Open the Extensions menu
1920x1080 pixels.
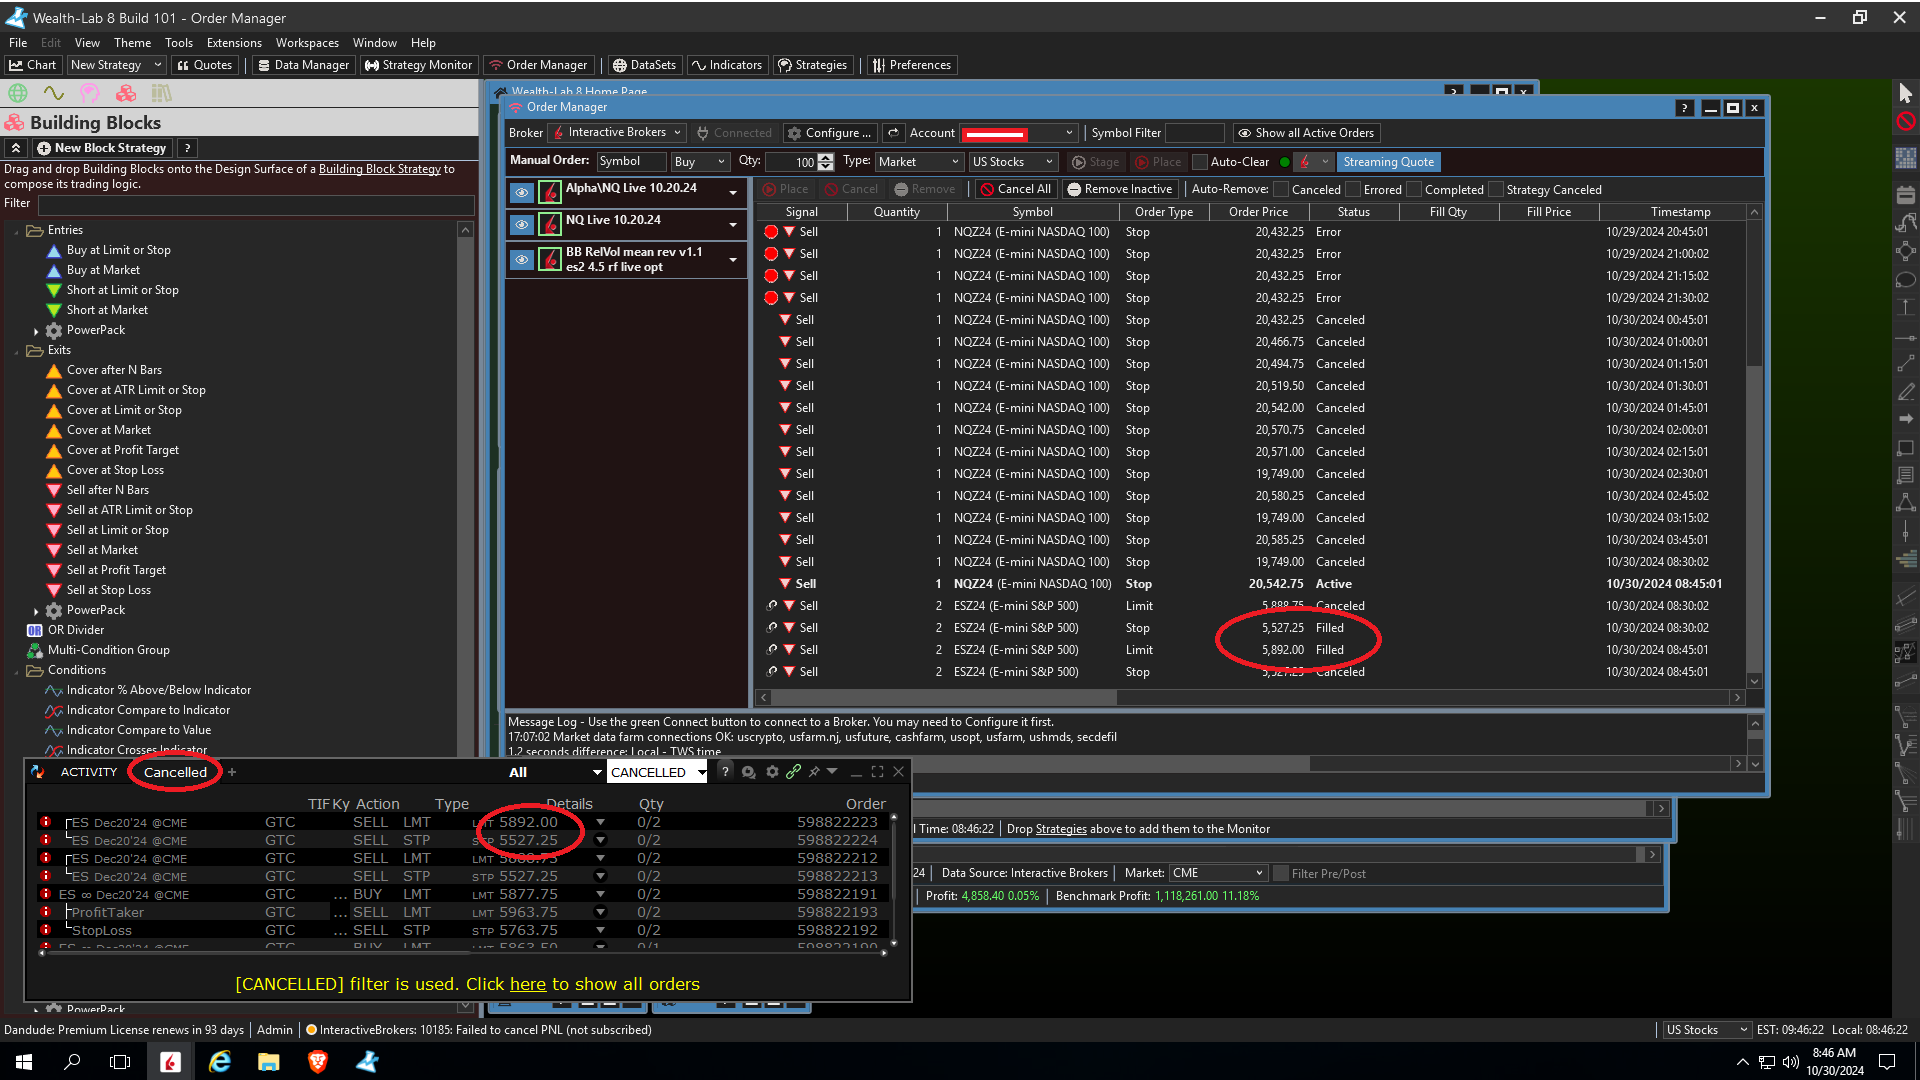(234, 43)
